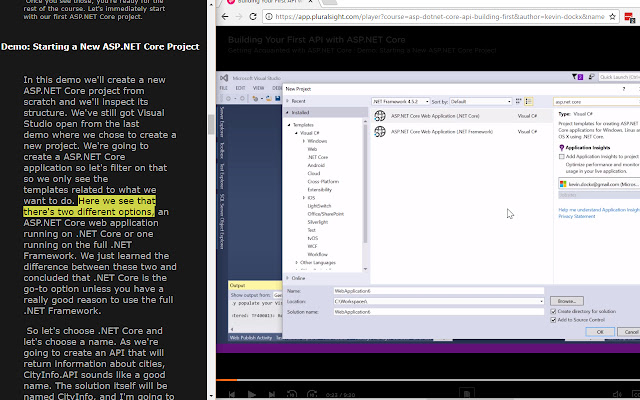Reload the Pluralsight page

[x=253, y=17]
